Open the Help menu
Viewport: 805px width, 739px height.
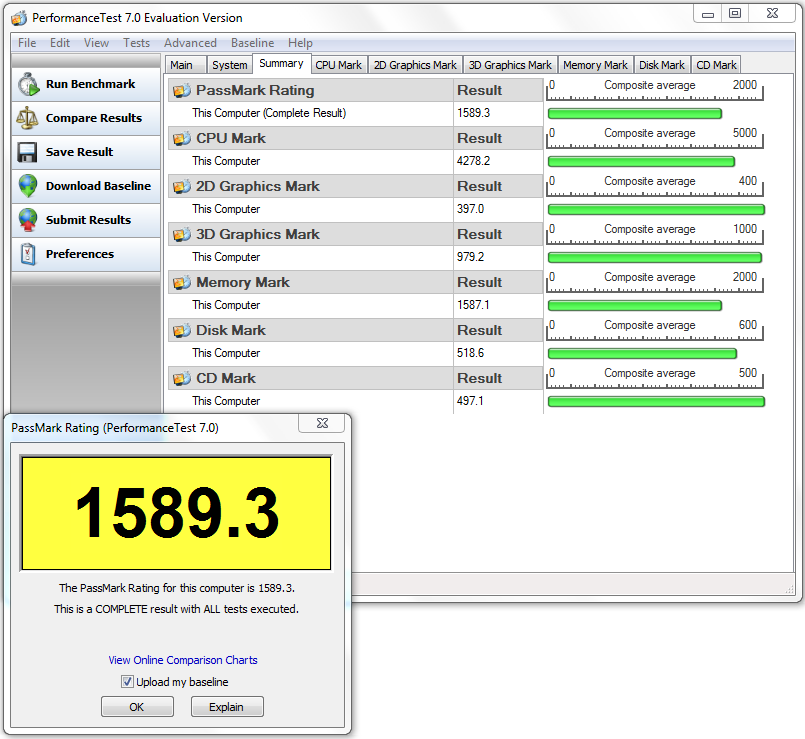coord(300,43)
